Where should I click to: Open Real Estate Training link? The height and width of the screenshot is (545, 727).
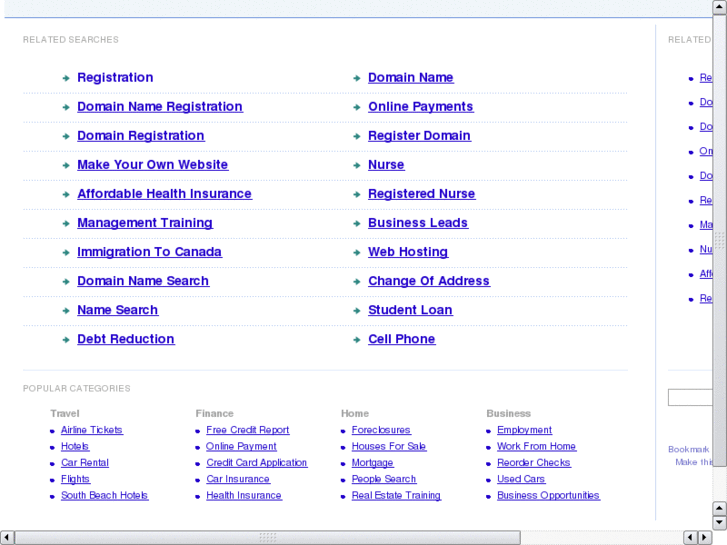396,495
